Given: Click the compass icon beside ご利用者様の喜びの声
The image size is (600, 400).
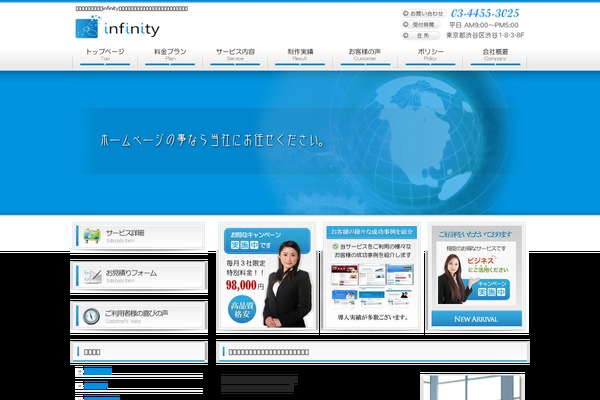Looking at the screenshot, I should tap(91, 316).
